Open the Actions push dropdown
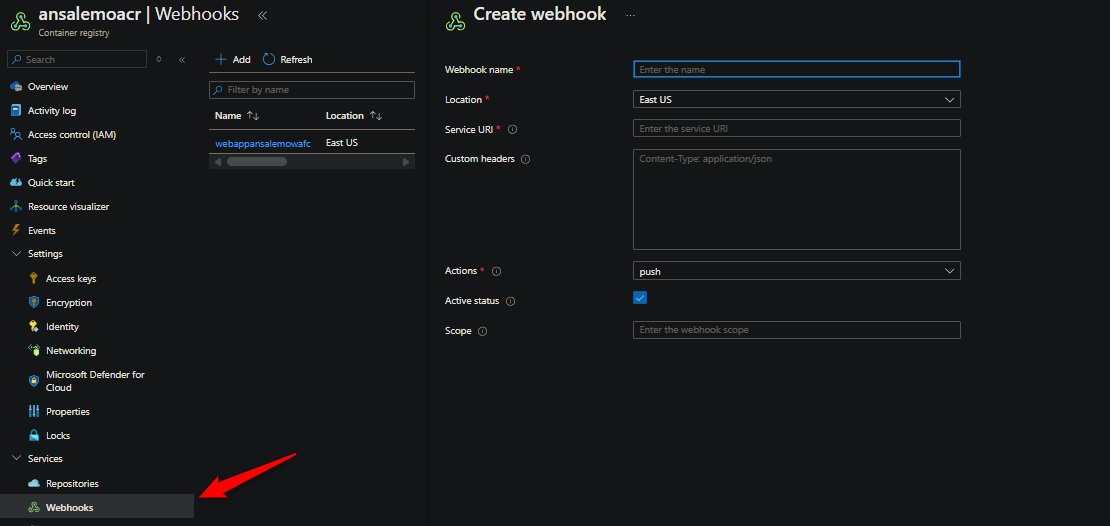 point(796,270)
